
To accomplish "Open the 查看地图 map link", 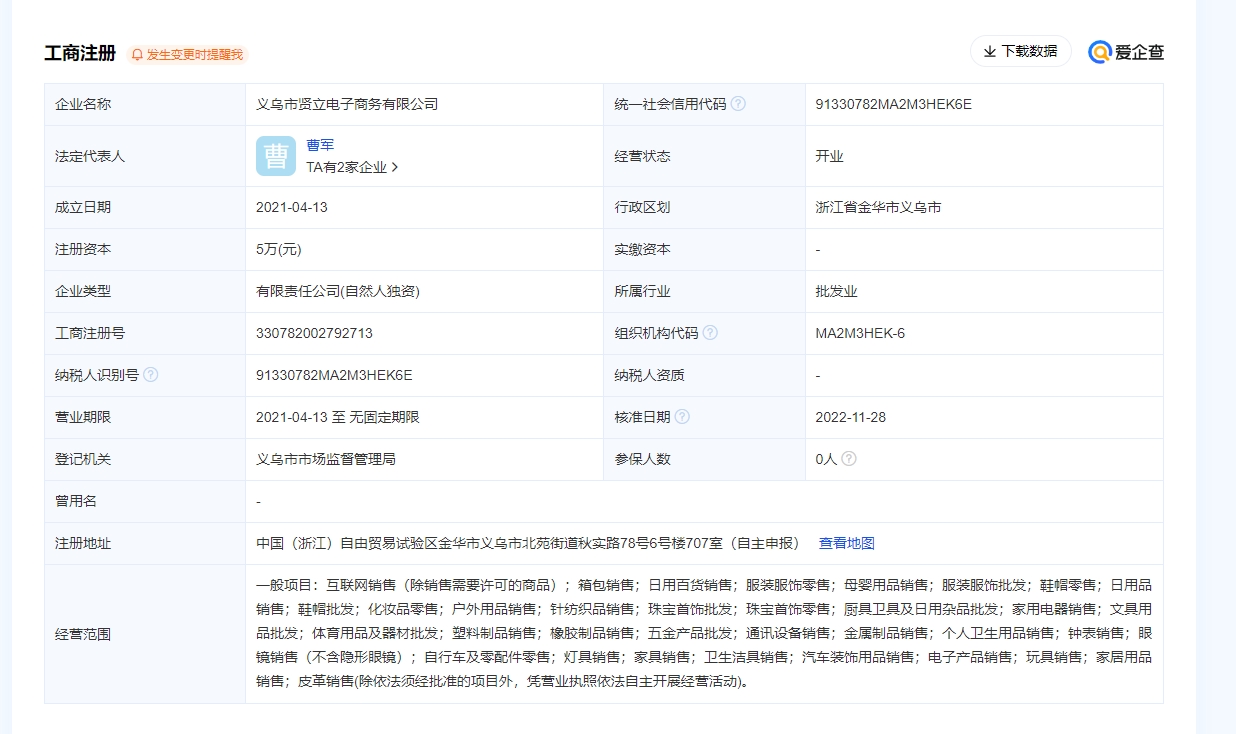I will coord(846,543).
